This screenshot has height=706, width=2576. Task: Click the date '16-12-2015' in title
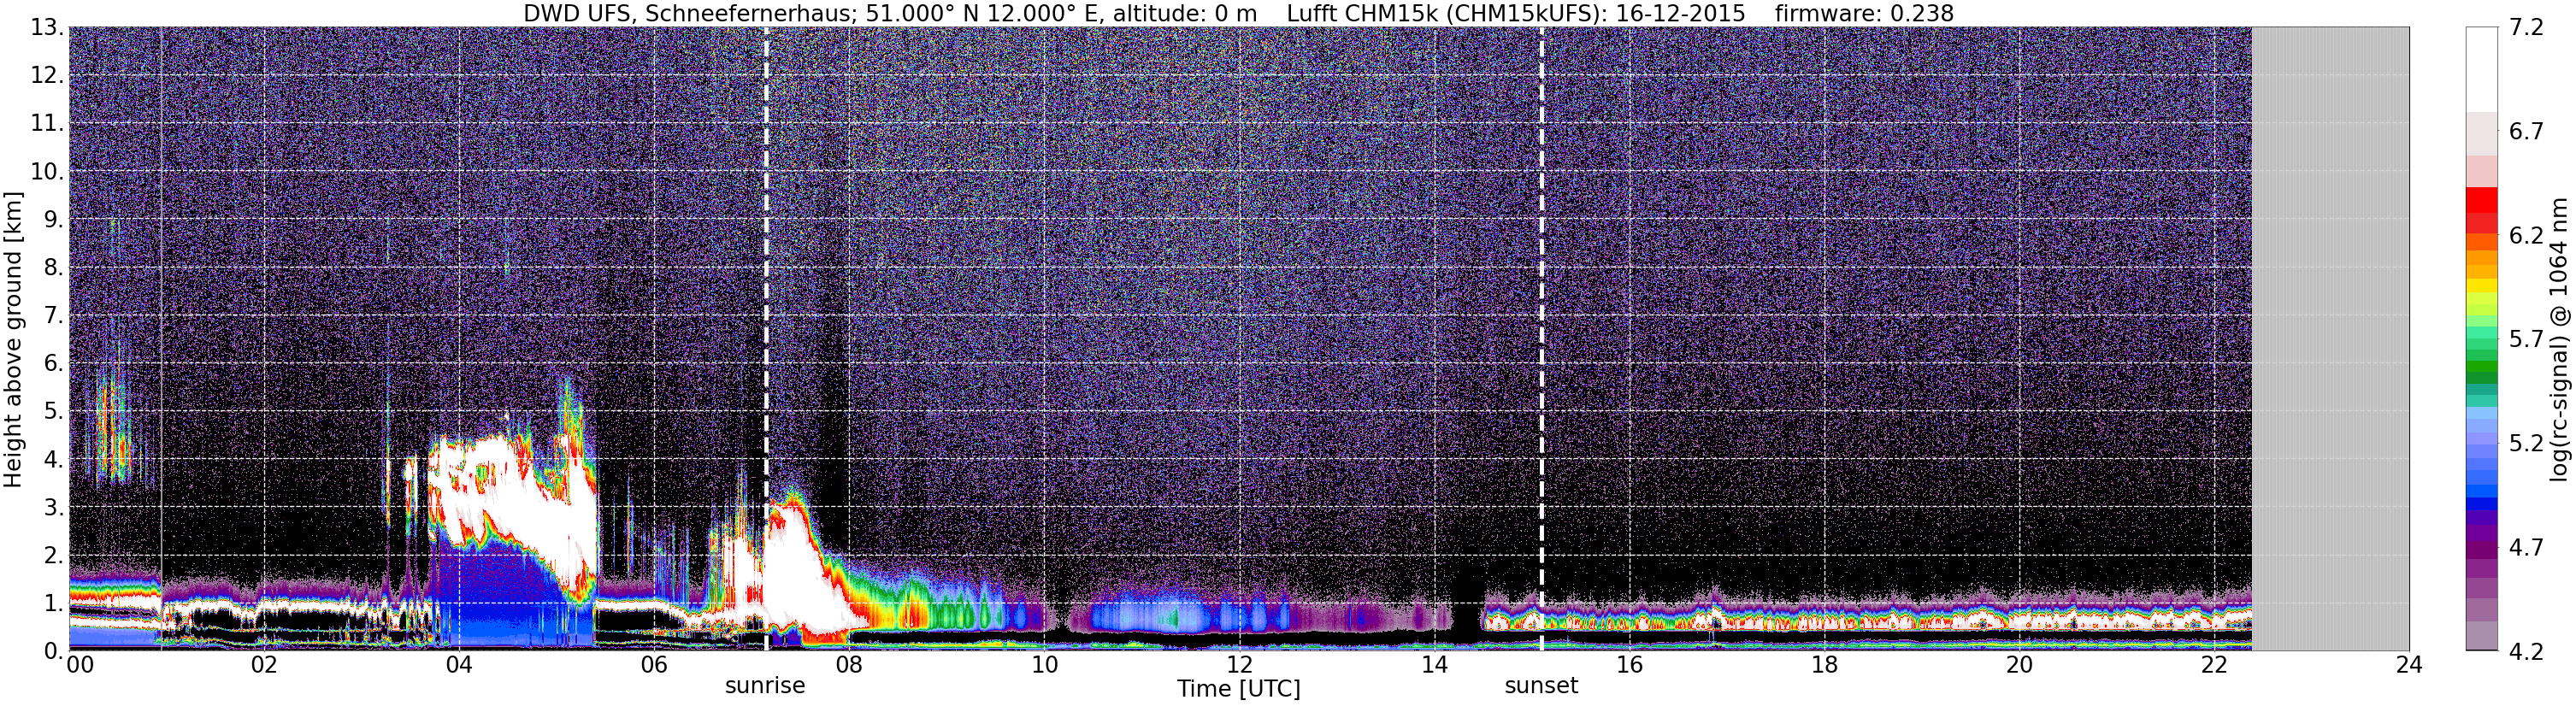coord(1680,13)
